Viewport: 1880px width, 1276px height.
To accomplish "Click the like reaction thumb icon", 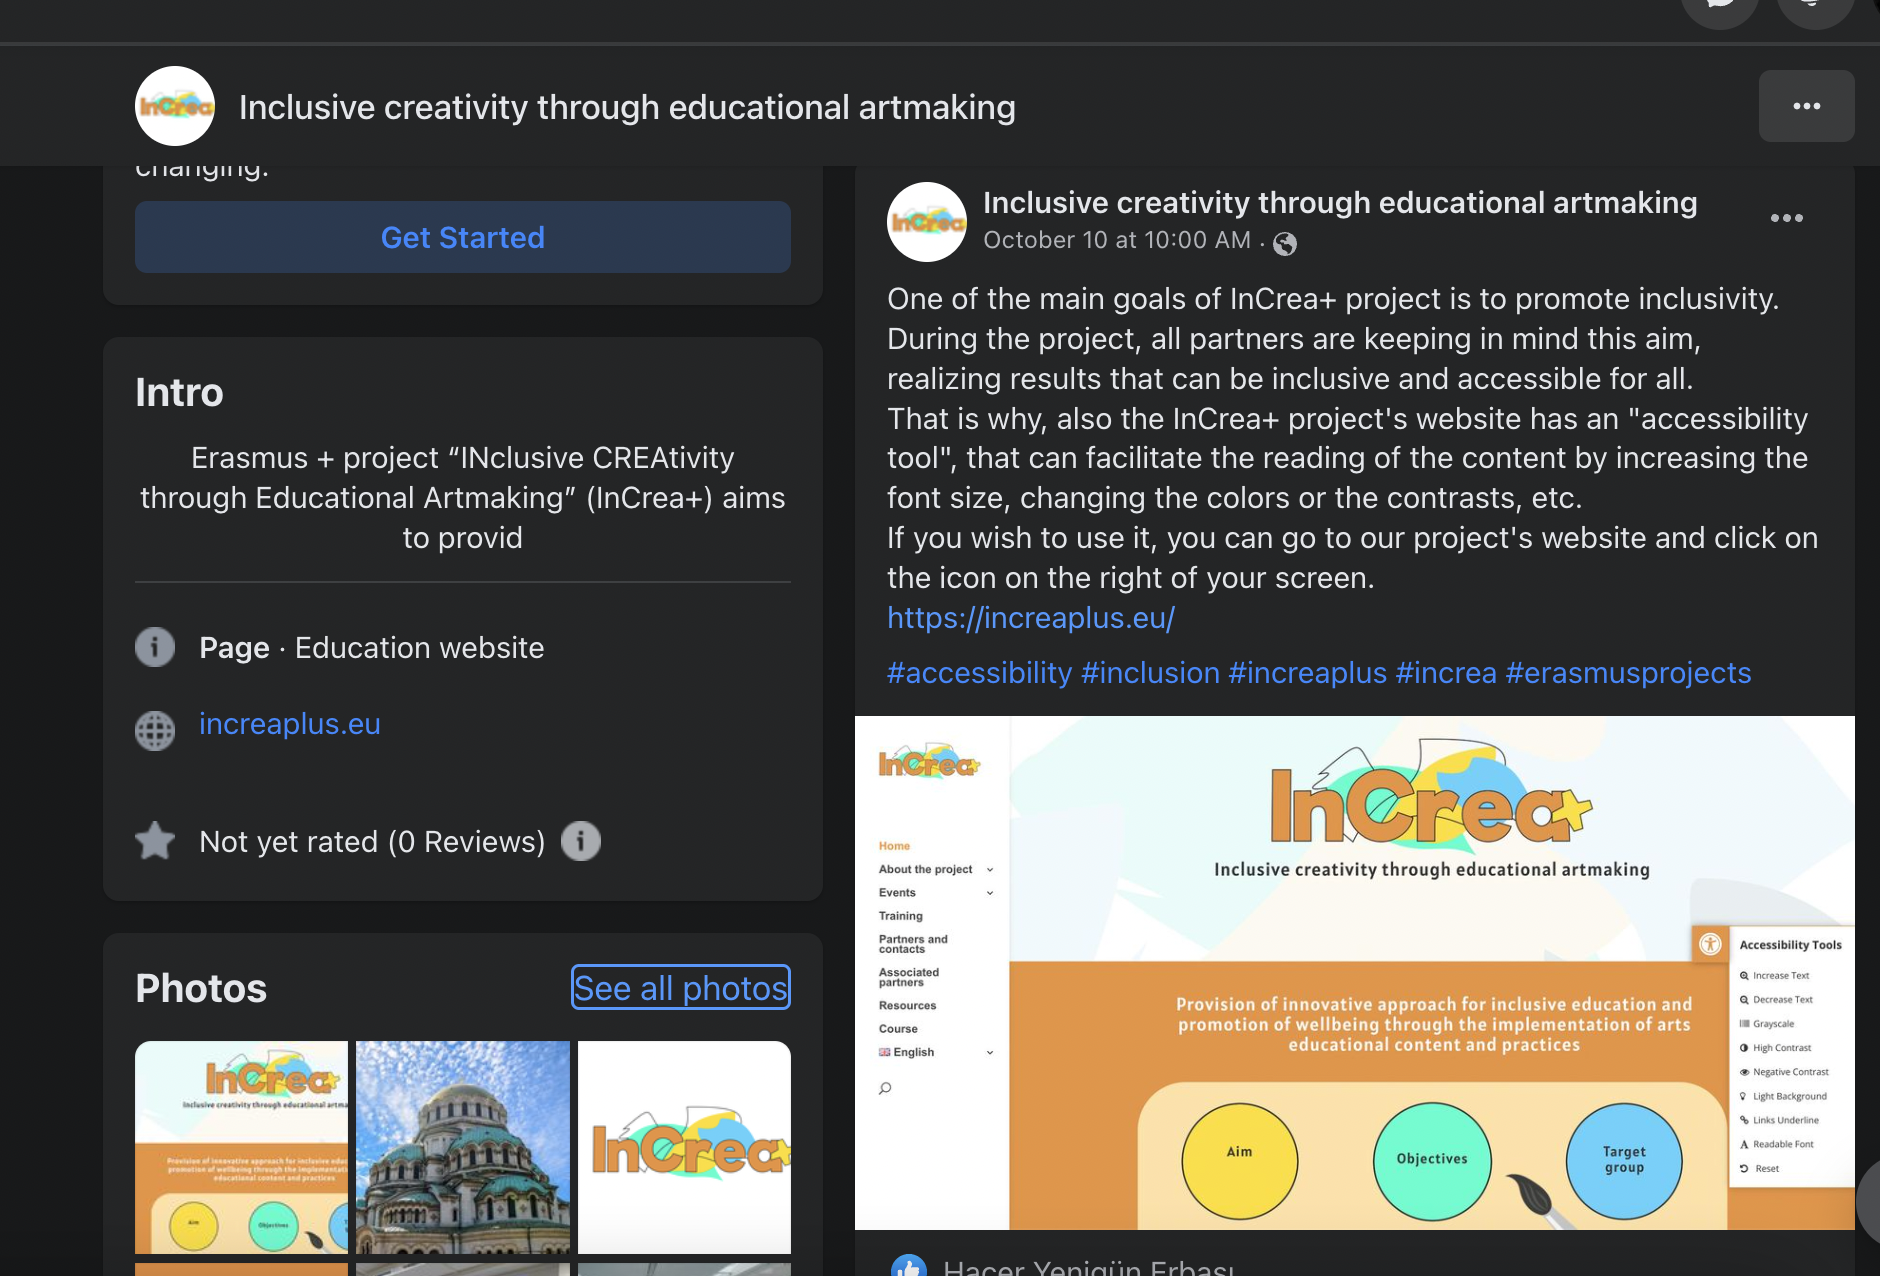I will [909, 1265].
